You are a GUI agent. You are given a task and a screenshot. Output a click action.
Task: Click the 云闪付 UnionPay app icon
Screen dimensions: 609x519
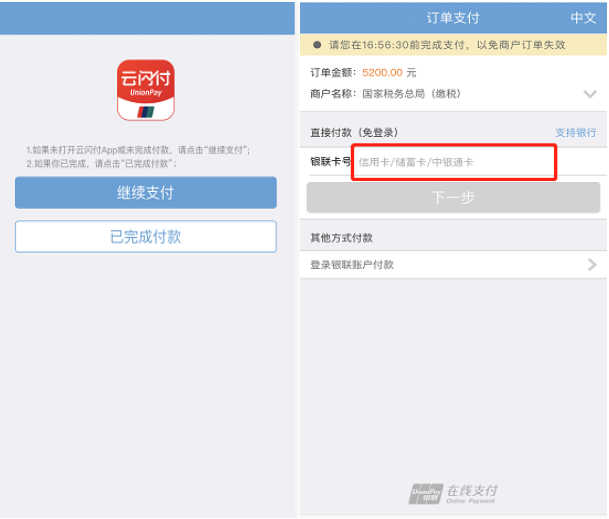click(x=146, y=90)
